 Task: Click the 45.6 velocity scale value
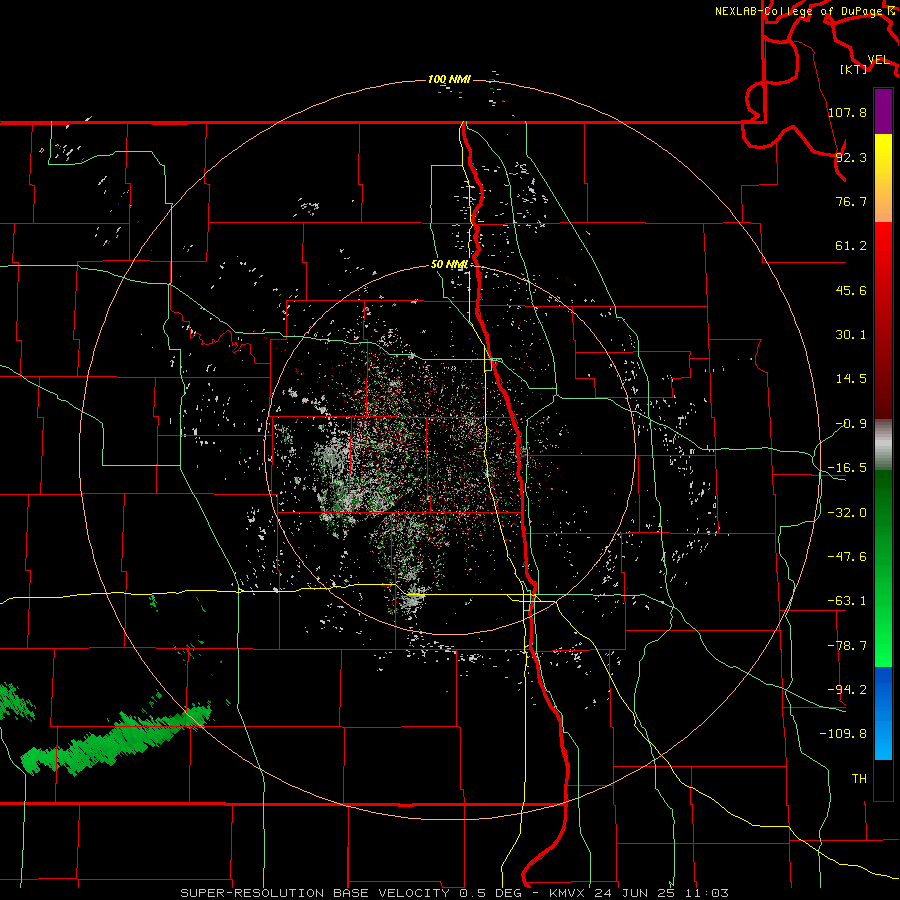(851, 290)
